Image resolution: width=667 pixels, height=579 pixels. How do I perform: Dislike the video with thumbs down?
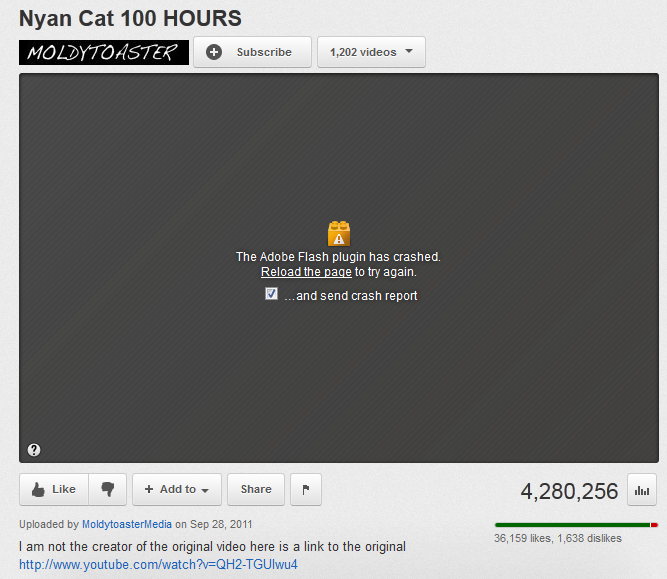click(x=108, y=489)
